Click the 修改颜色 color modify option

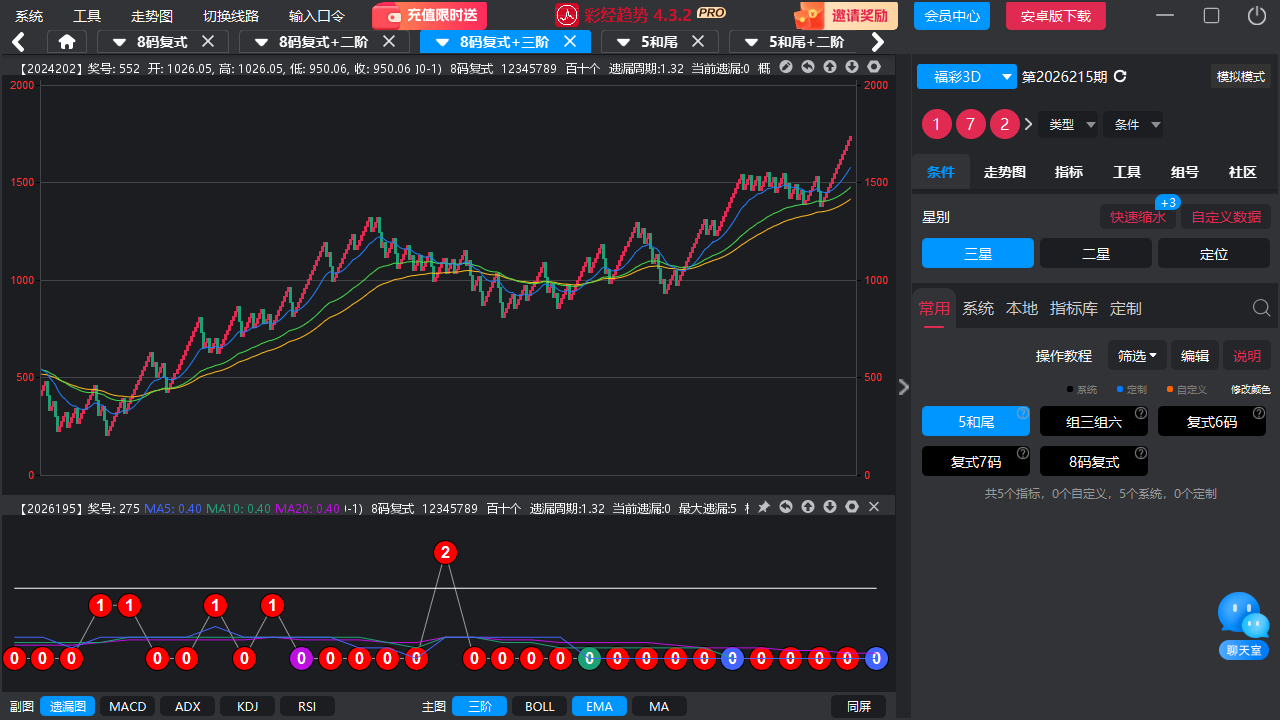click(x=1250, y=390)
